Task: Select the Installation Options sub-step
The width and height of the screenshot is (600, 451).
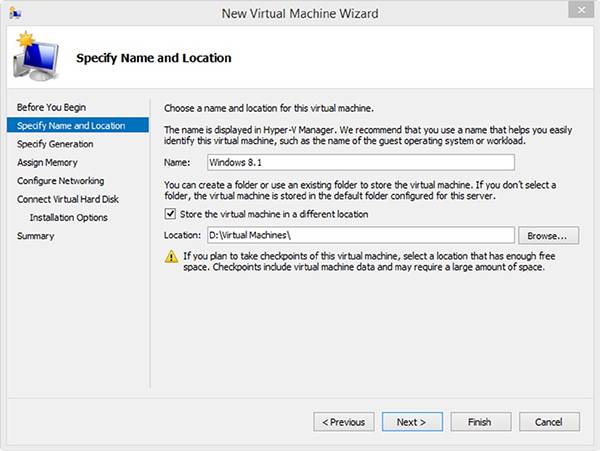Action: pos(68,217)
